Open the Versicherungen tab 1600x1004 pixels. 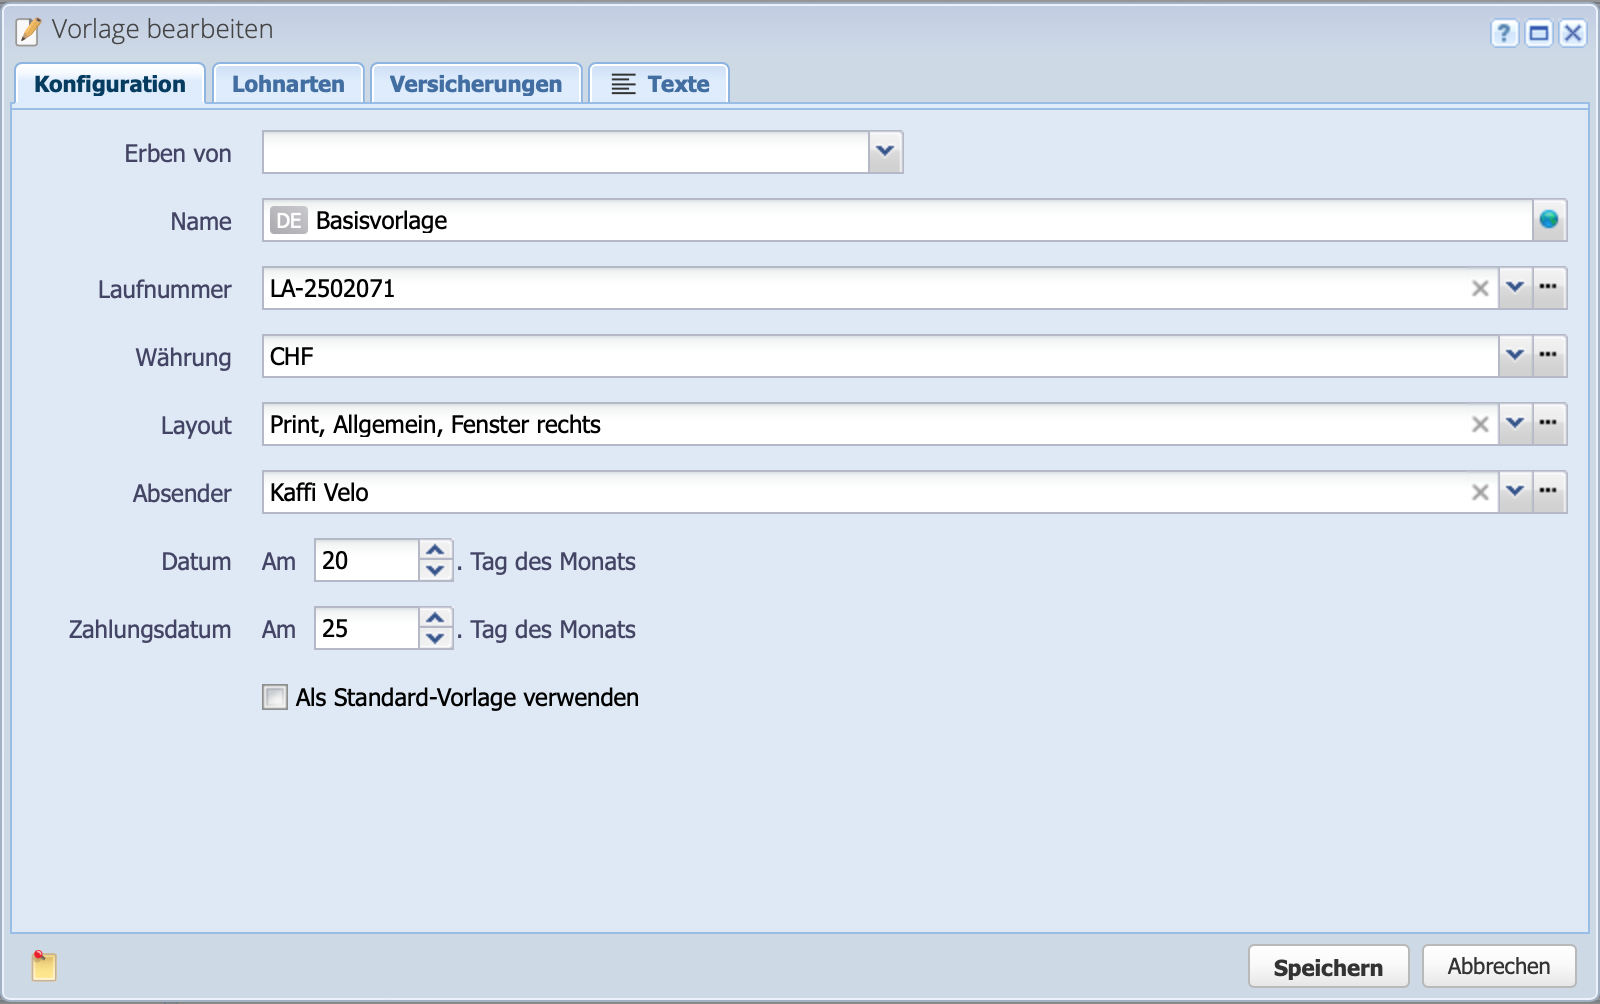[x=476, y=84]
